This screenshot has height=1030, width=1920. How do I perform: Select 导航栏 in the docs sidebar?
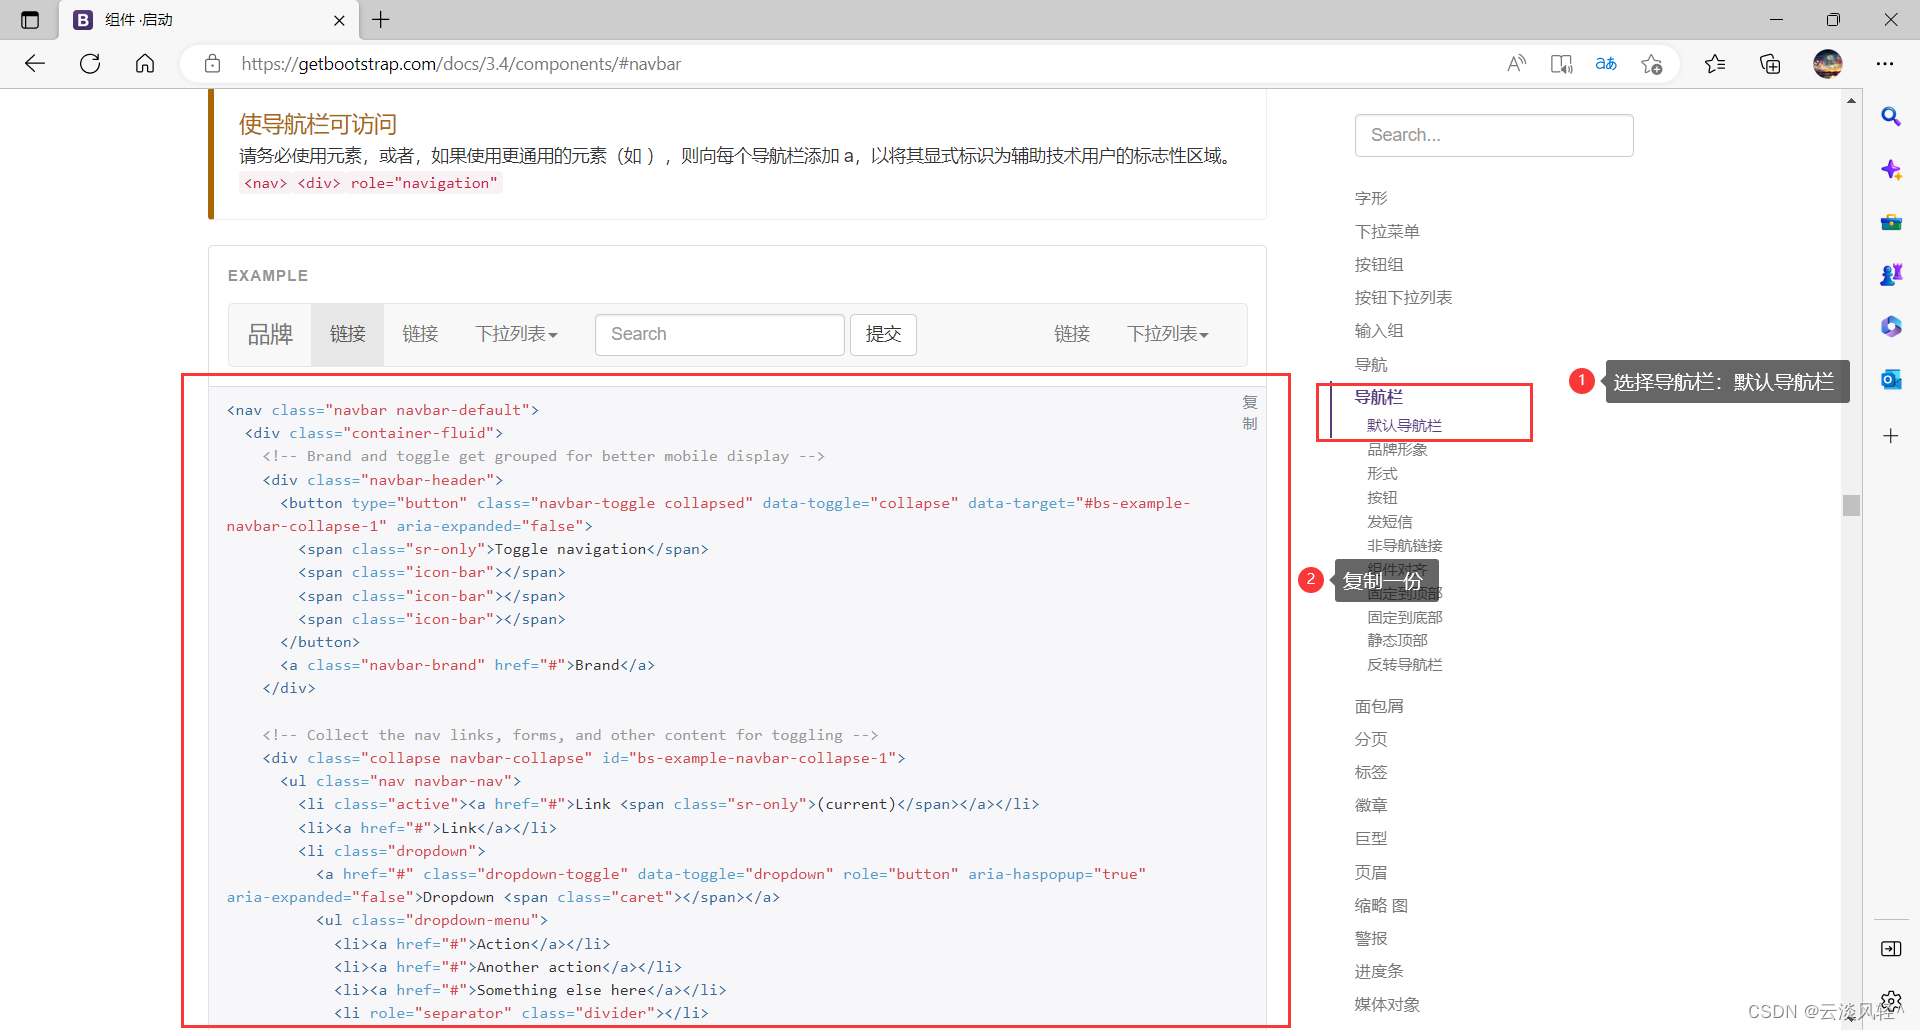1379,397
